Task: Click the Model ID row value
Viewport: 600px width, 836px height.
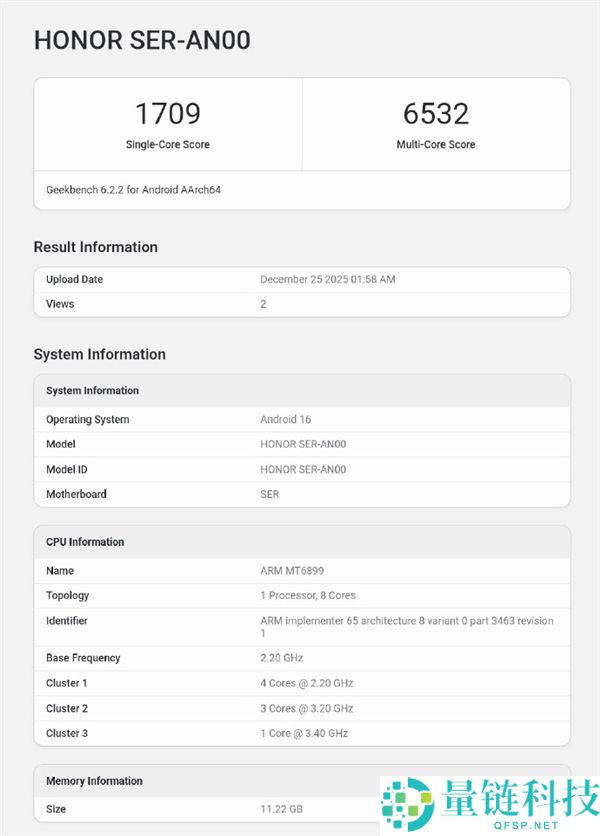Action: [x=303, y=469]
